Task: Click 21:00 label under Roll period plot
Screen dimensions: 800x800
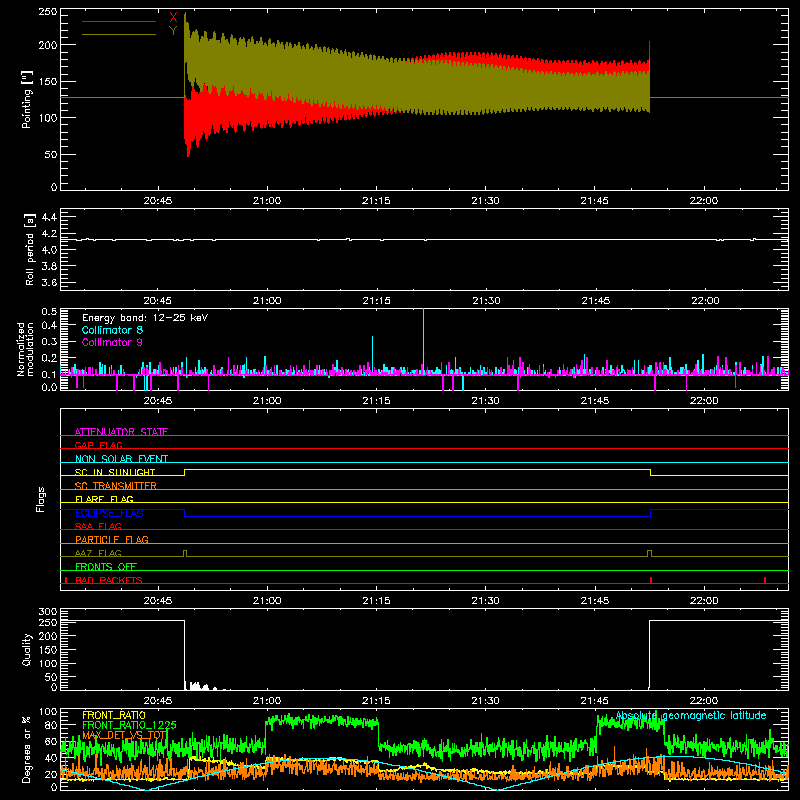Action: click(267, 301)
